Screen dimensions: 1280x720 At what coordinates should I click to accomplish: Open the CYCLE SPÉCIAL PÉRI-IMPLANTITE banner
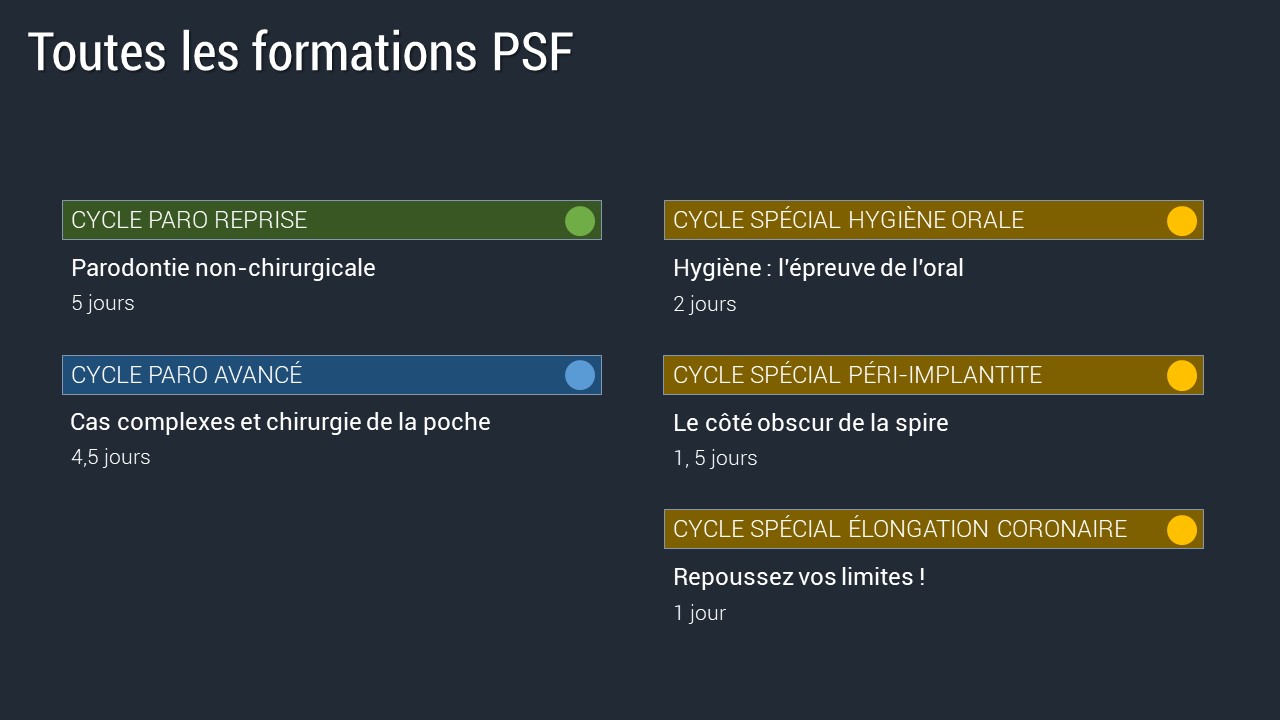click(x=934, y=375)
